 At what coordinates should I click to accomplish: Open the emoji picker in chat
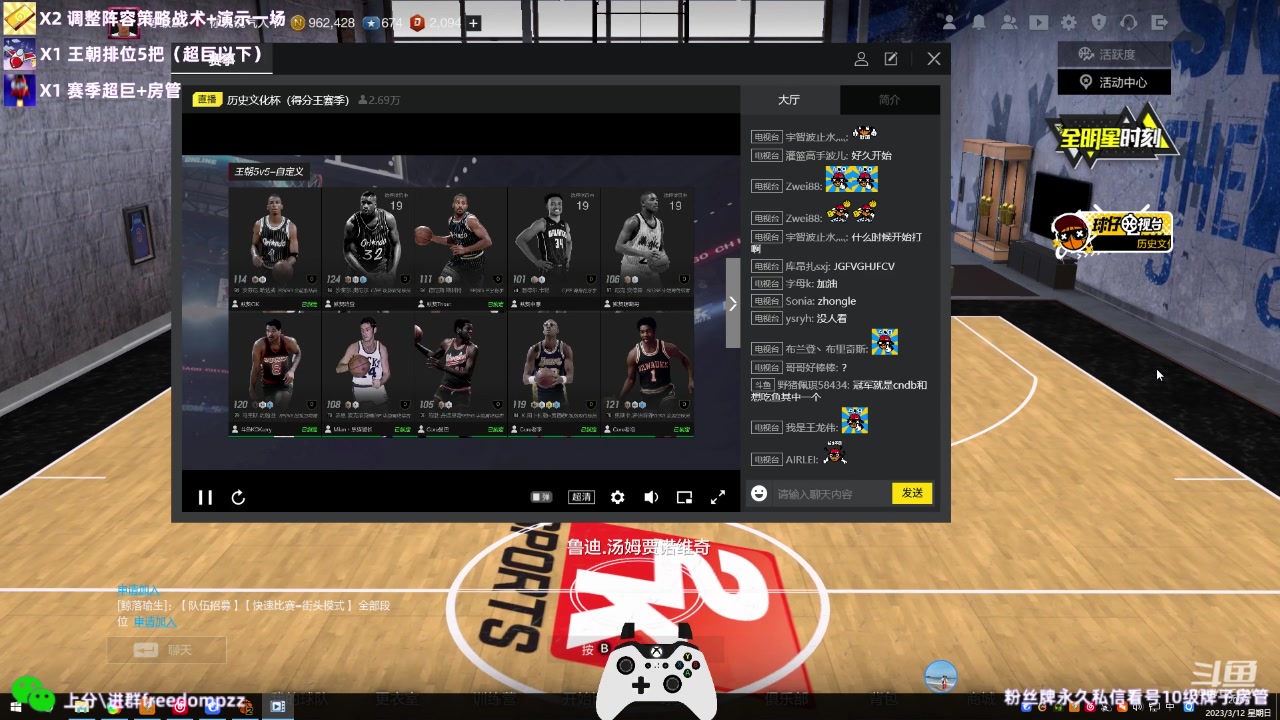[759, 493]
